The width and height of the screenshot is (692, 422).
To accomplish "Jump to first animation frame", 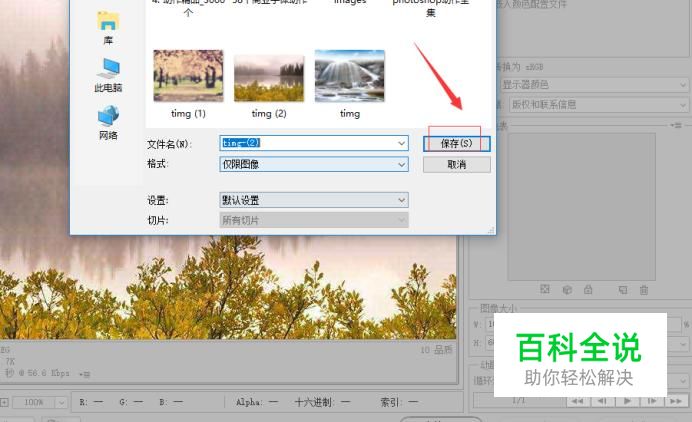I will [x=578, y=401].
